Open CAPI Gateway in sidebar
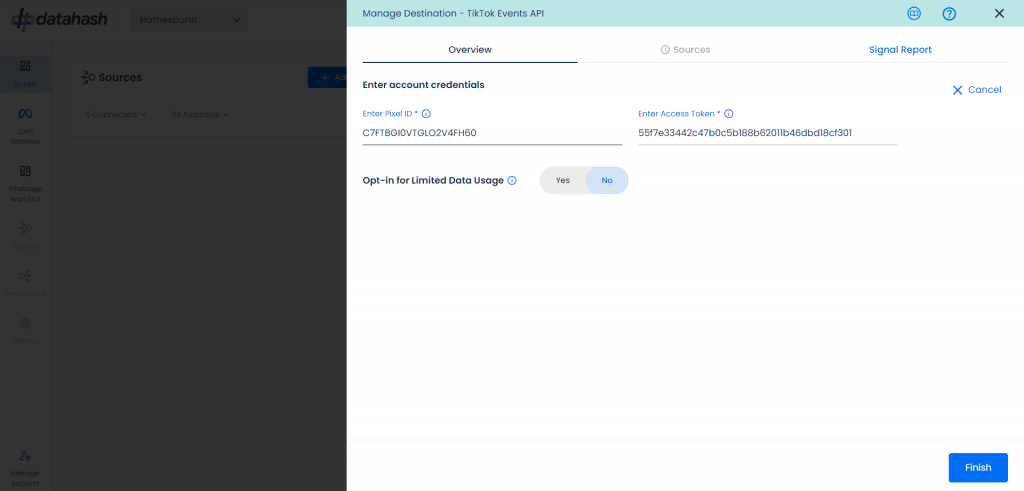1024x491 pixels. [x=25, y=127]
